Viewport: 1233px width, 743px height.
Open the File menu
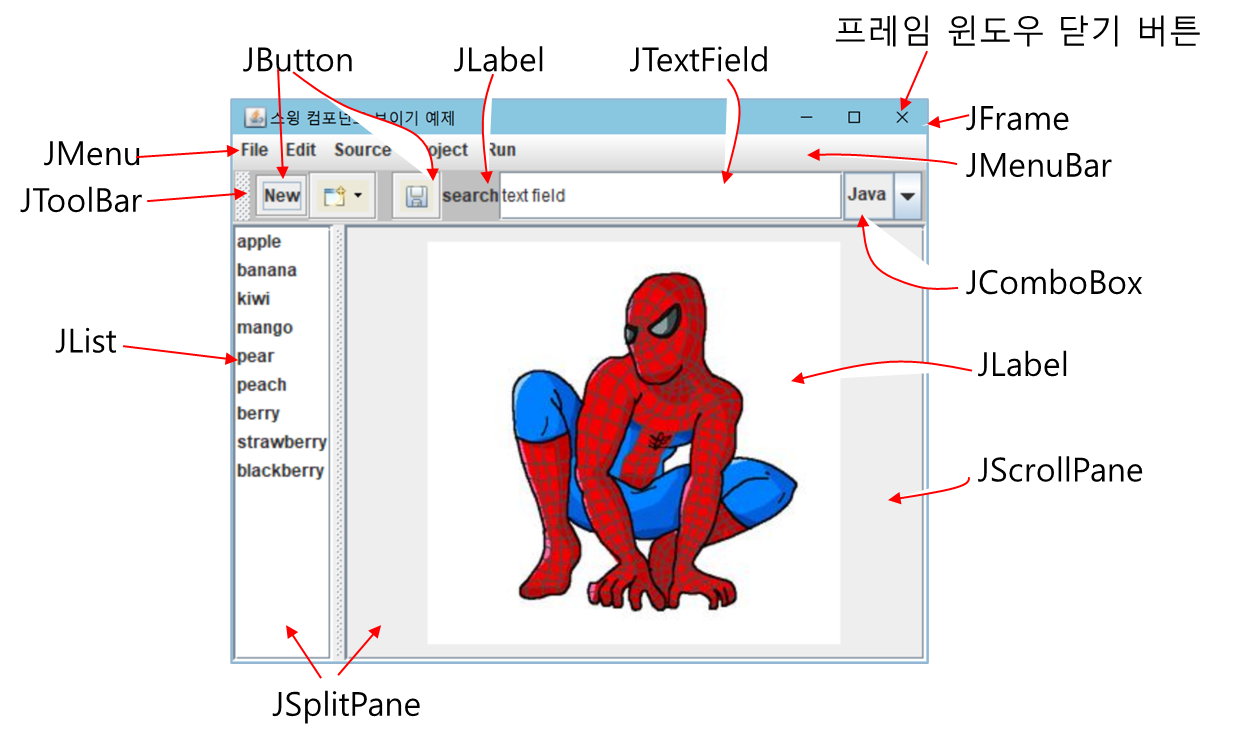click(254, 150)
